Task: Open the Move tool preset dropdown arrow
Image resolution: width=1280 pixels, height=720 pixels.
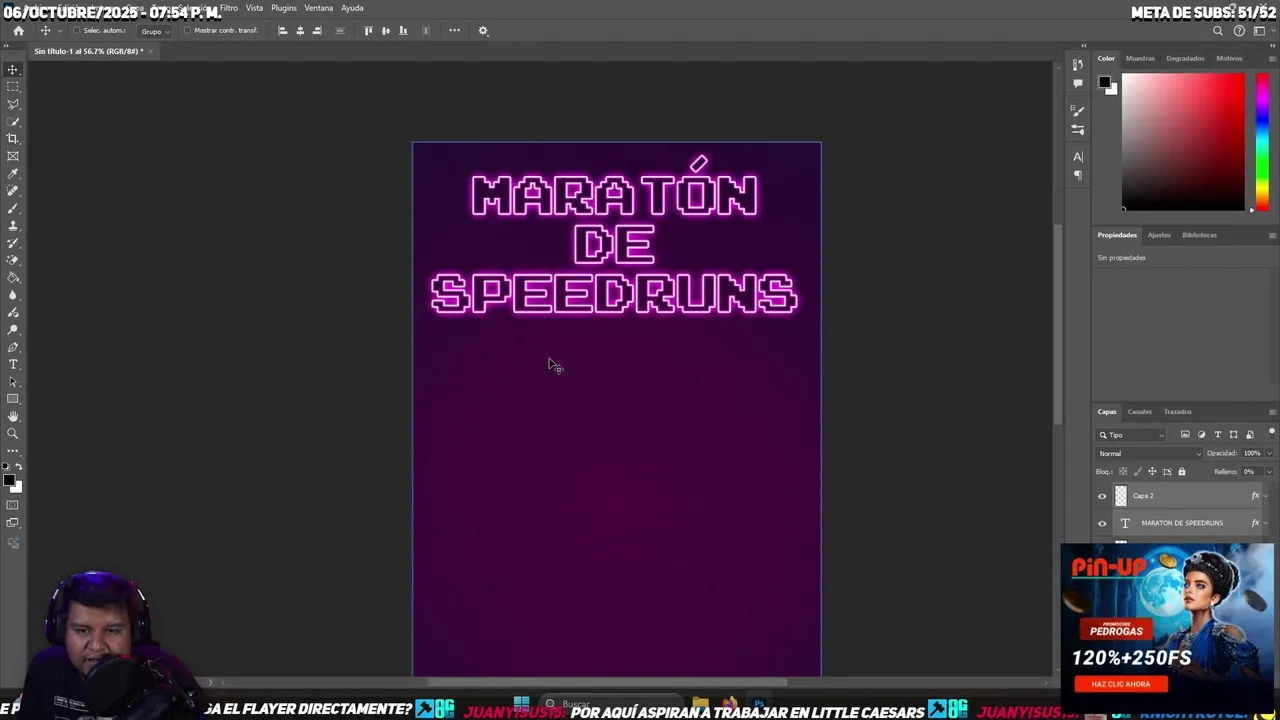Action: tap(58, 31)
